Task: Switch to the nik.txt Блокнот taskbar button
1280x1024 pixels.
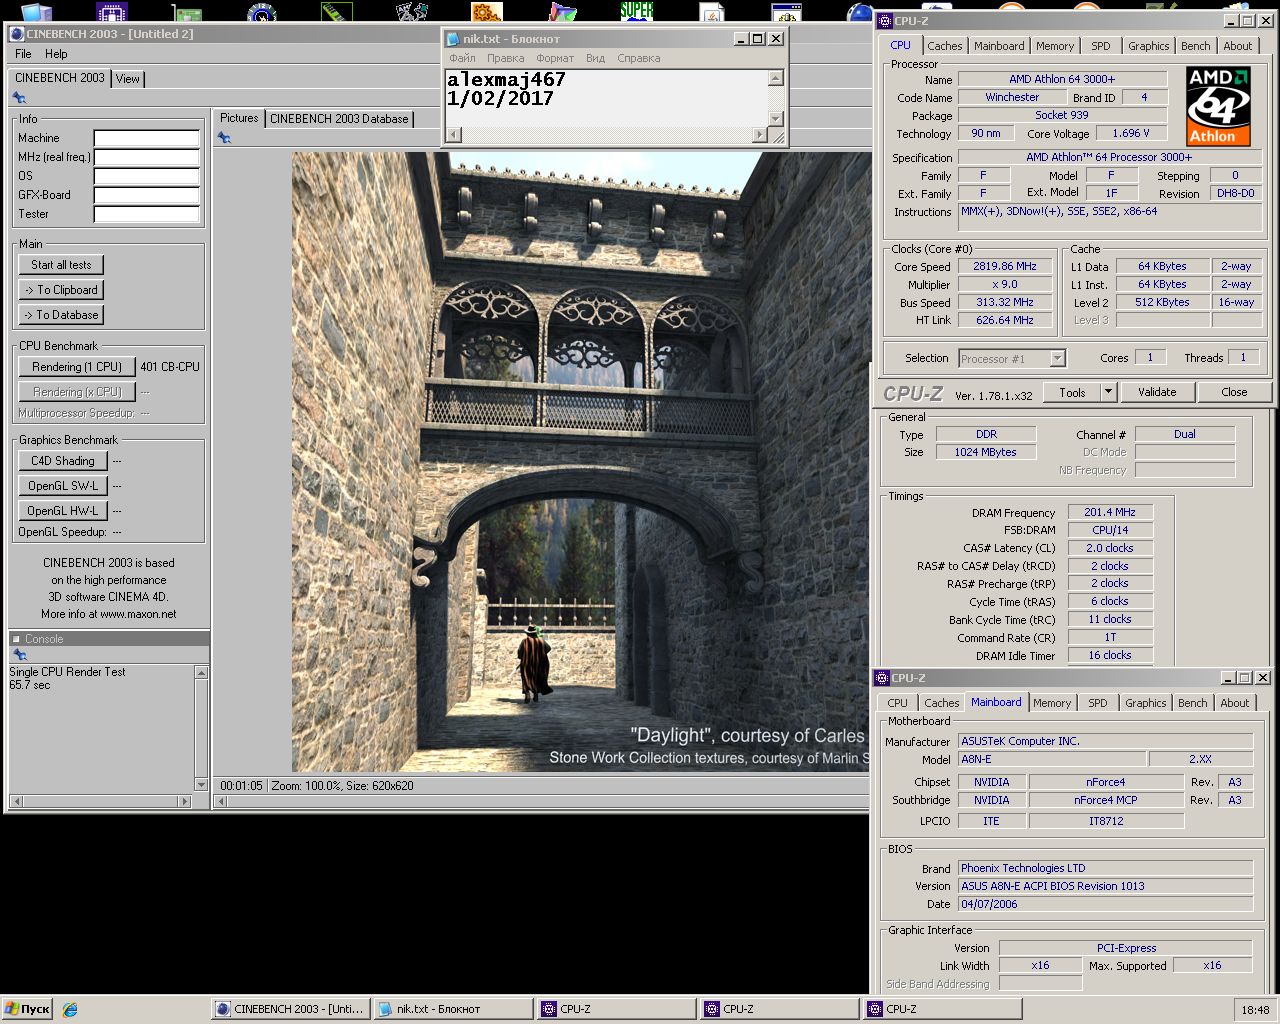Action: [x=453, y=1009]
